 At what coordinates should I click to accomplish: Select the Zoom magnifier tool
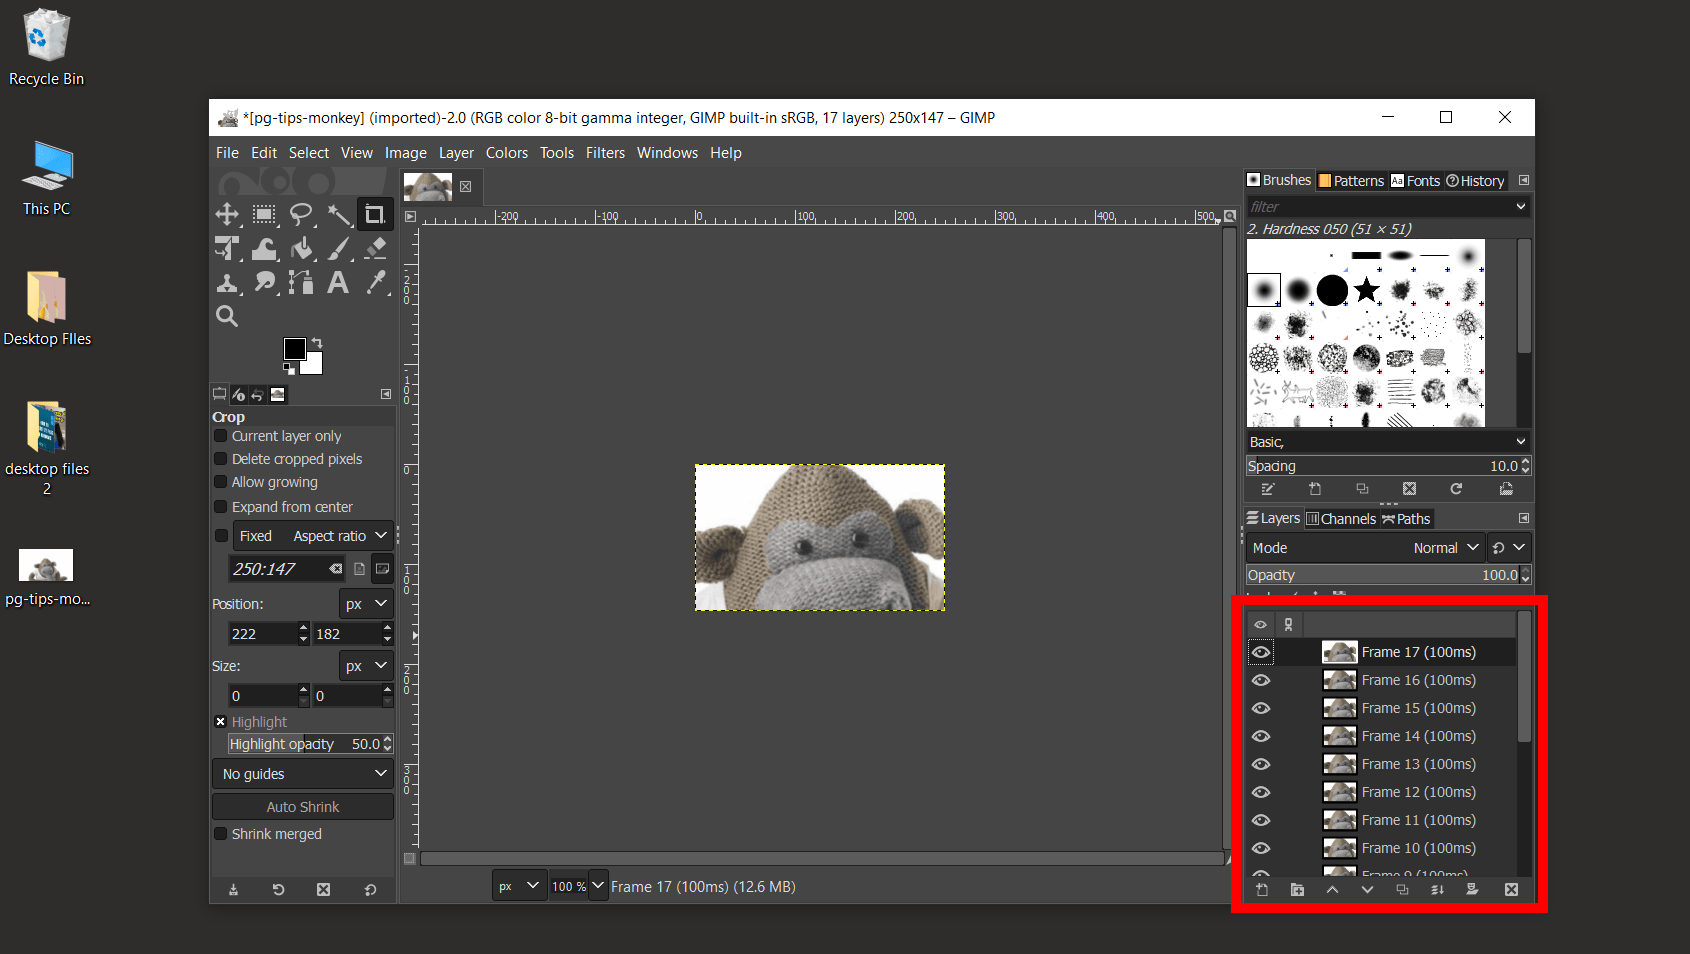coord(226,316)
